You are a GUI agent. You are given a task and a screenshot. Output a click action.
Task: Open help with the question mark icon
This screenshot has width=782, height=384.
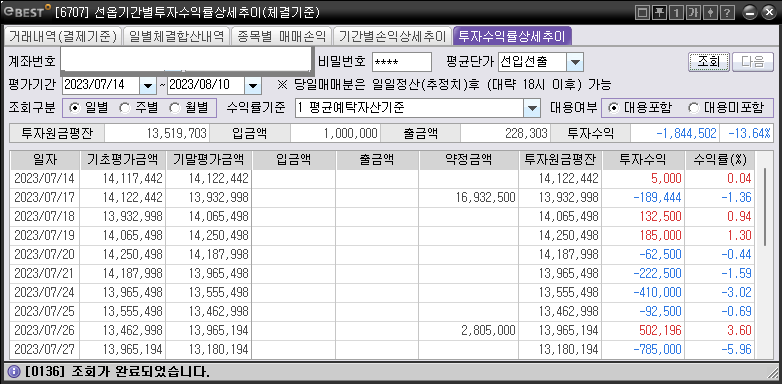tap(727, 12)
